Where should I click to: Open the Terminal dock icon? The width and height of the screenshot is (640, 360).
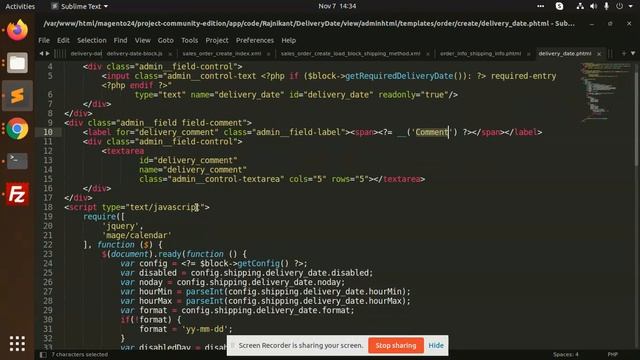pos(17,161)
